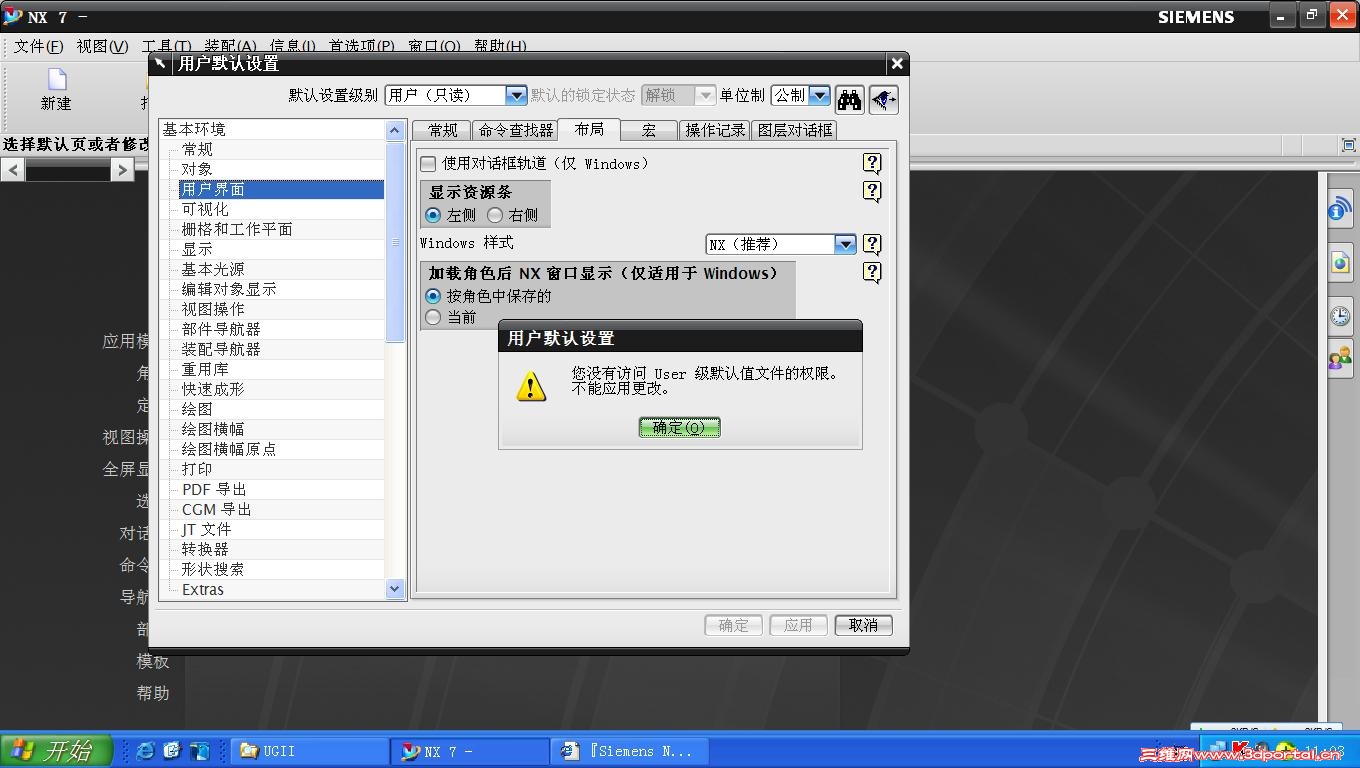Select the 布局 tab
The image size is (1360, 768).
[x=589, y=129]
